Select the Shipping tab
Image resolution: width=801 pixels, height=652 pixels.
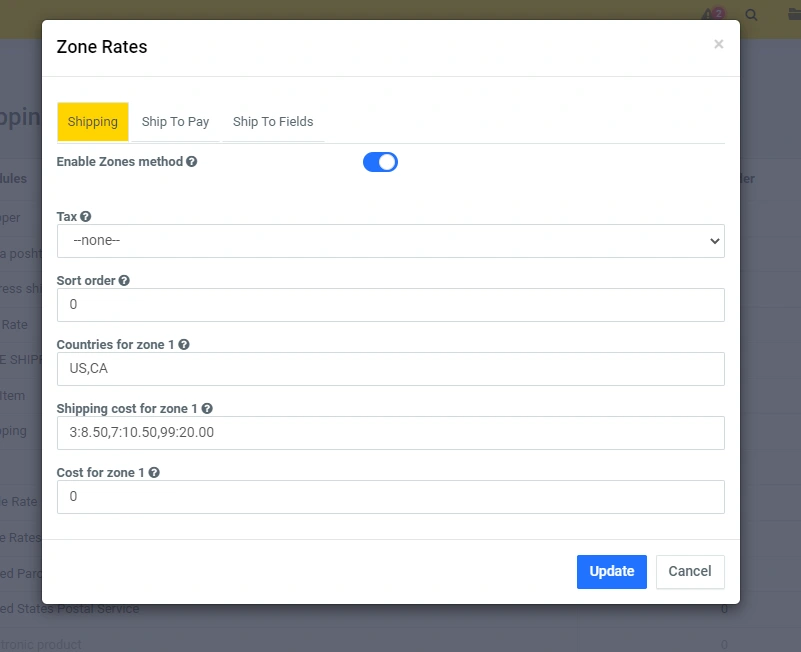pos(93,122)
